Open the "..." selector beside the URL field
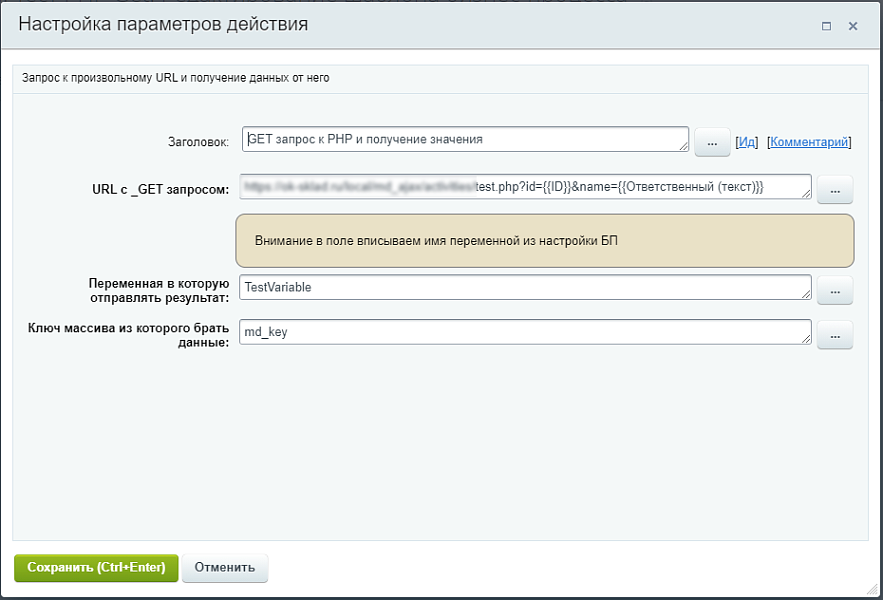Image resolution: width=883 pixels, height=600 pixels. coord(834,189)
